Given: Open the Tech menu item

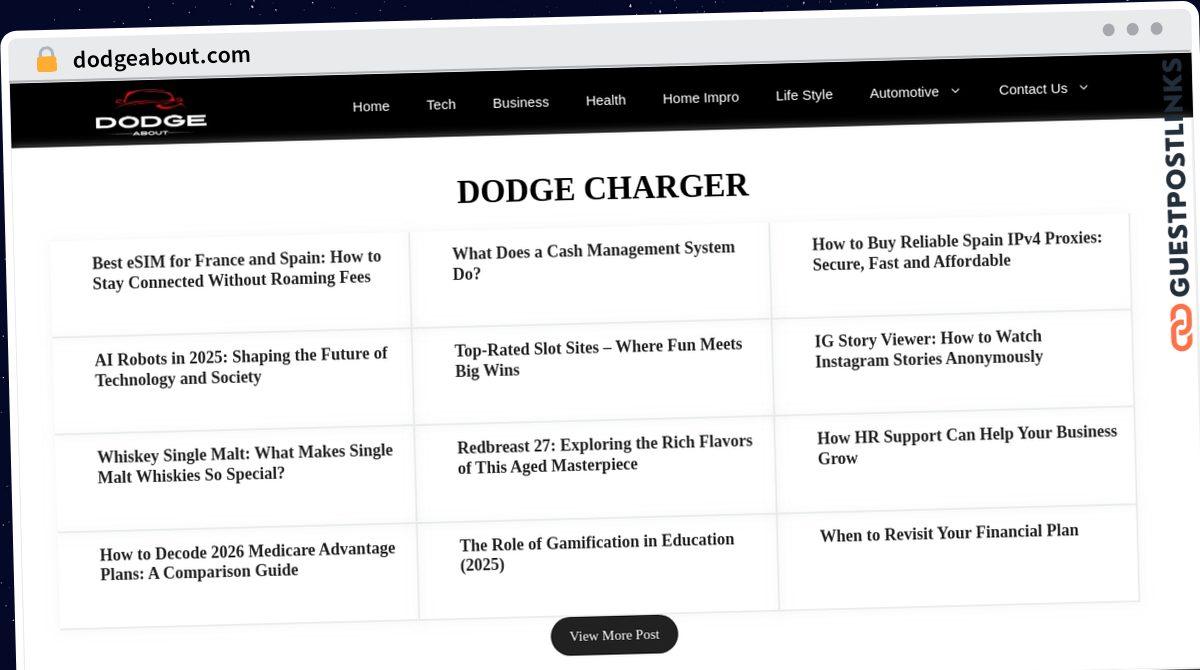Looking at the screenshot, I should [x=441, y=104].
